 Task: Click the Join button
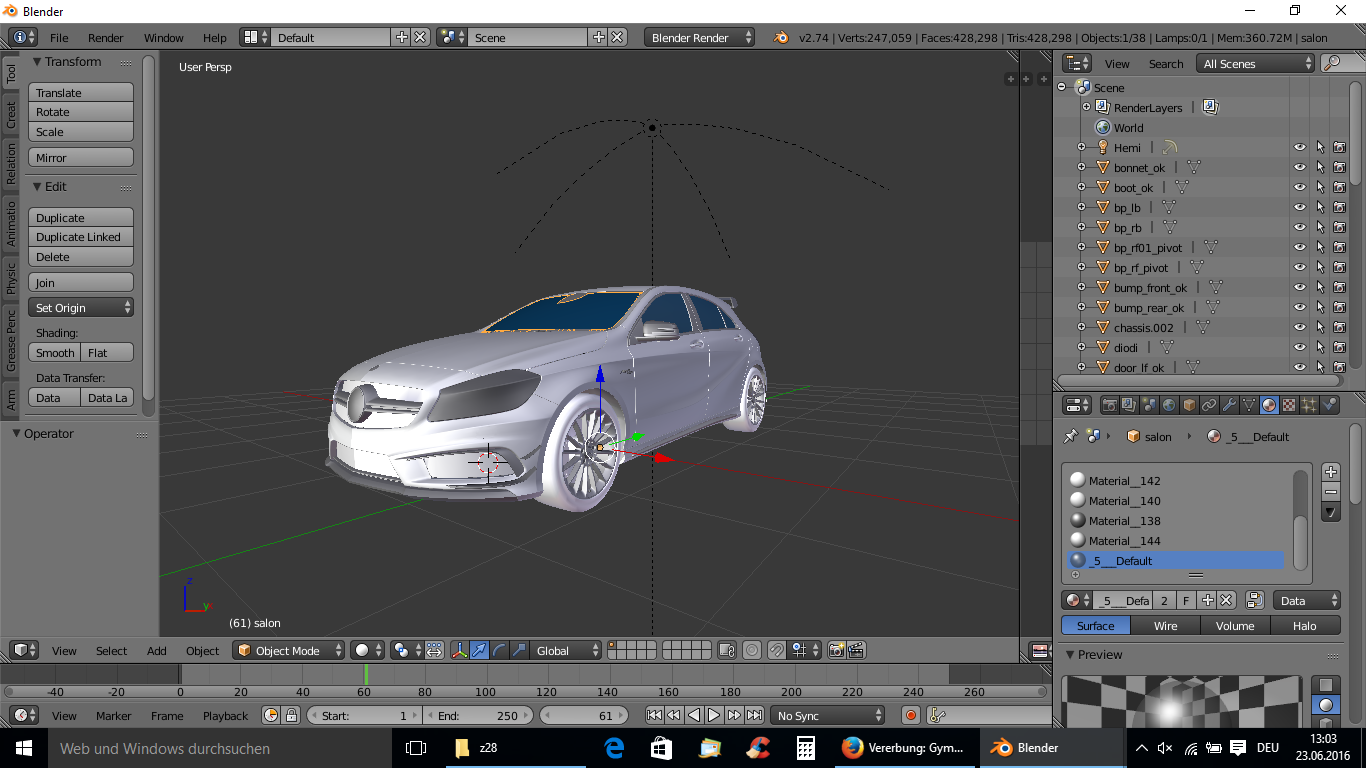(x=81, y=283)
